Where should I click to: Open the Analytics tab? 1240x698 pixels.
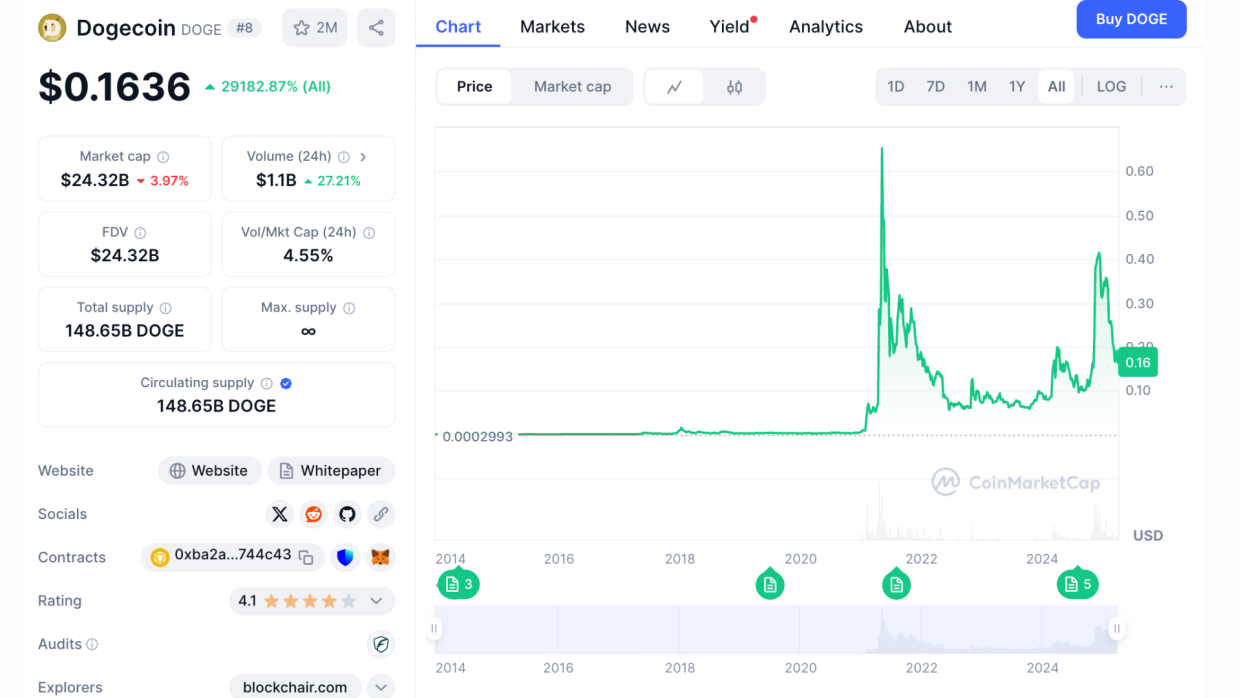[x=826, y=27]
